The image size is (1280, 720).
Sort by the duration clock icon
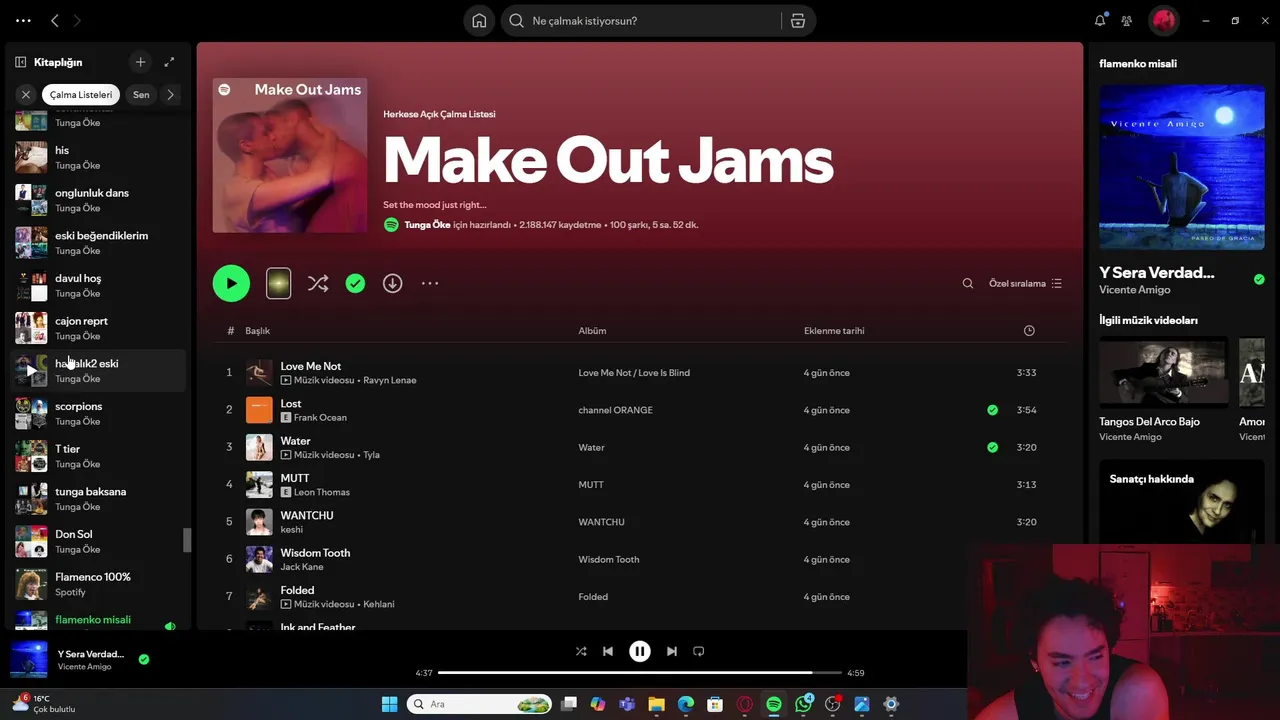[1029, 331]
